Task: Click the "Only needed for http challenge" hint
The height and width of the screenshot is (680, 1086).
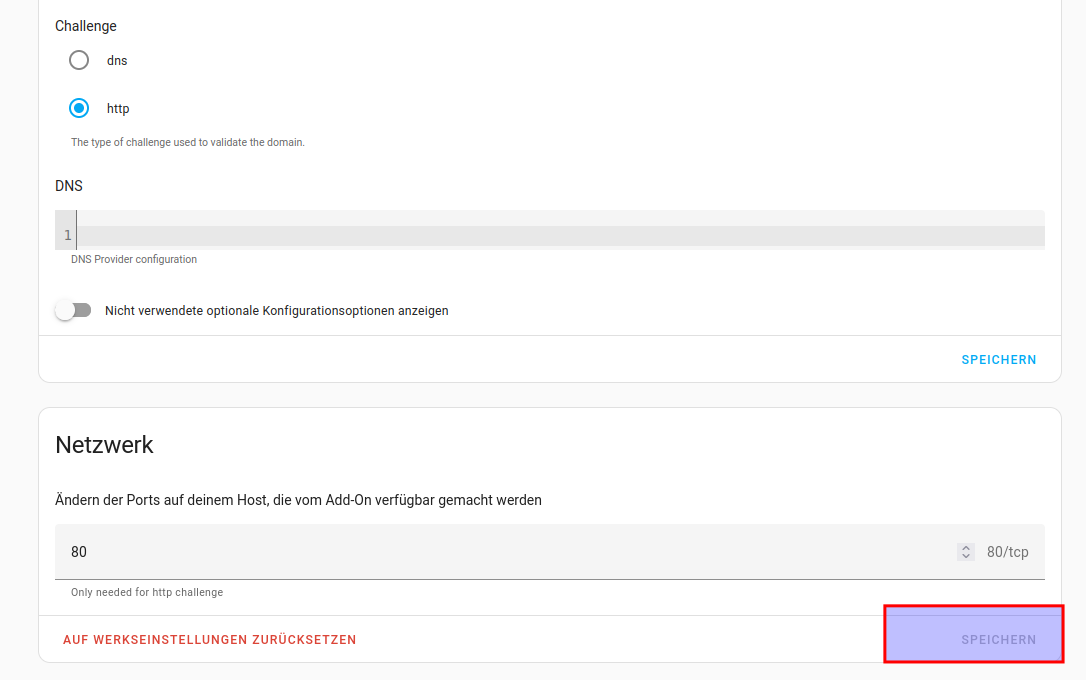Action: (x=147, y=593)
